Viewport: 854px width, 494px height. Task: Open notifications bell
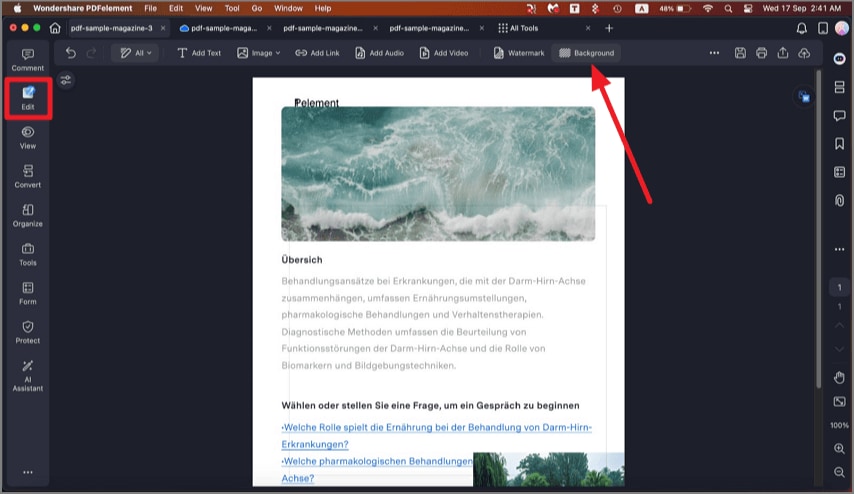coord(802,28)
